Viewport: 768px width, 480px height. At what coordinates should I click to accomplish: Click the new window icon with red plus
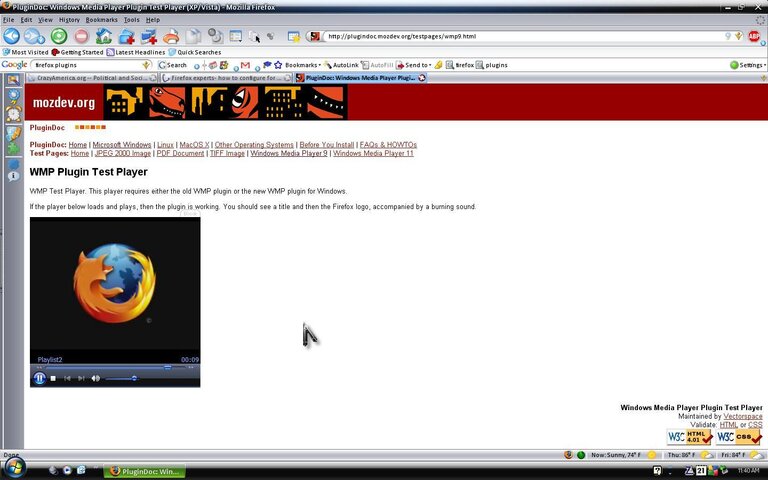click(148, 36)
